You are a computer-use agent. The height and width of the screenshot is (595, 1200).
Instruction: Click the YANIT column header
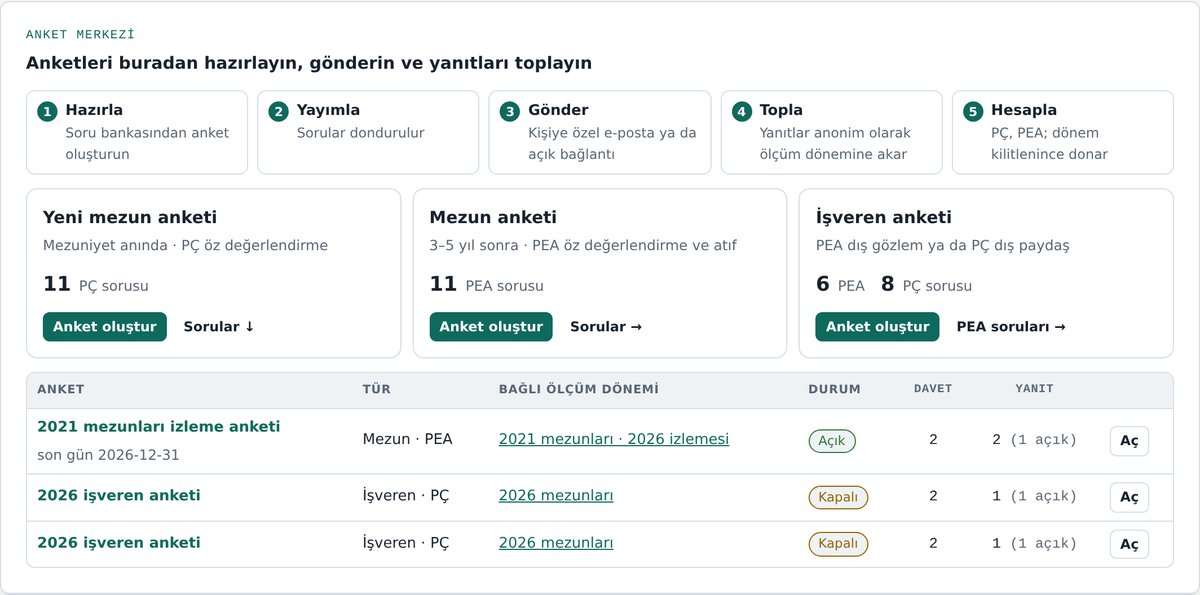pos(1034,389)
